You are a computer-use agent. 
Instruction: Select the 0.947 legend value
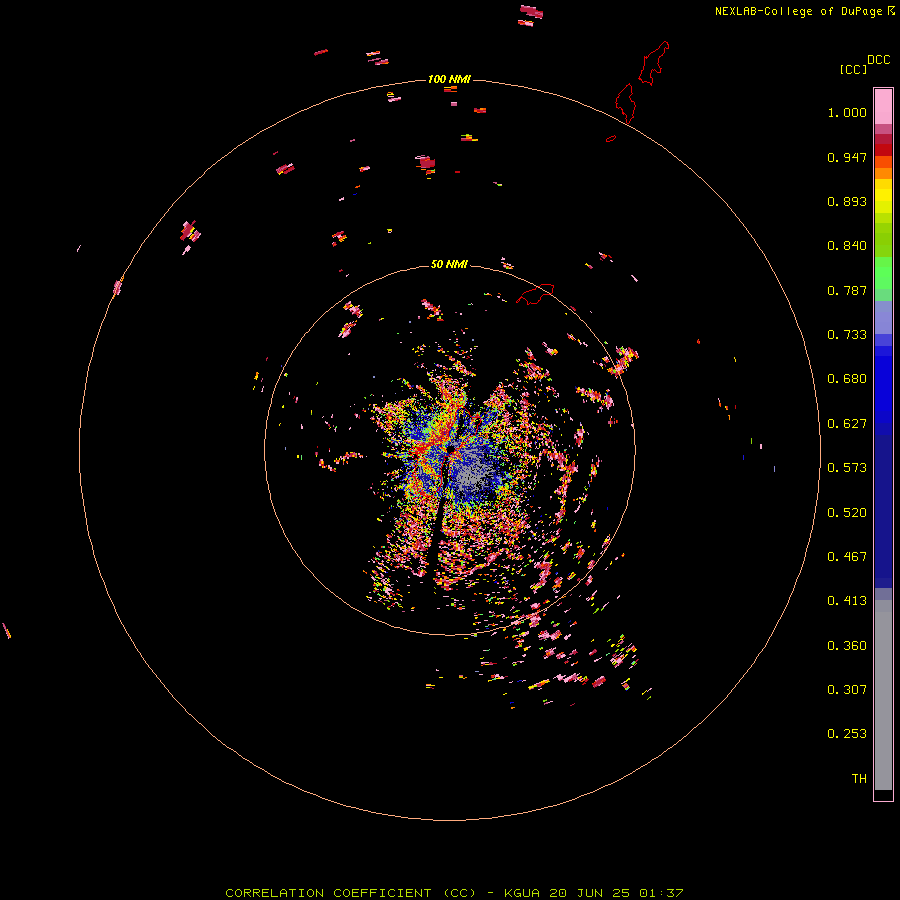tap(847, 157)
